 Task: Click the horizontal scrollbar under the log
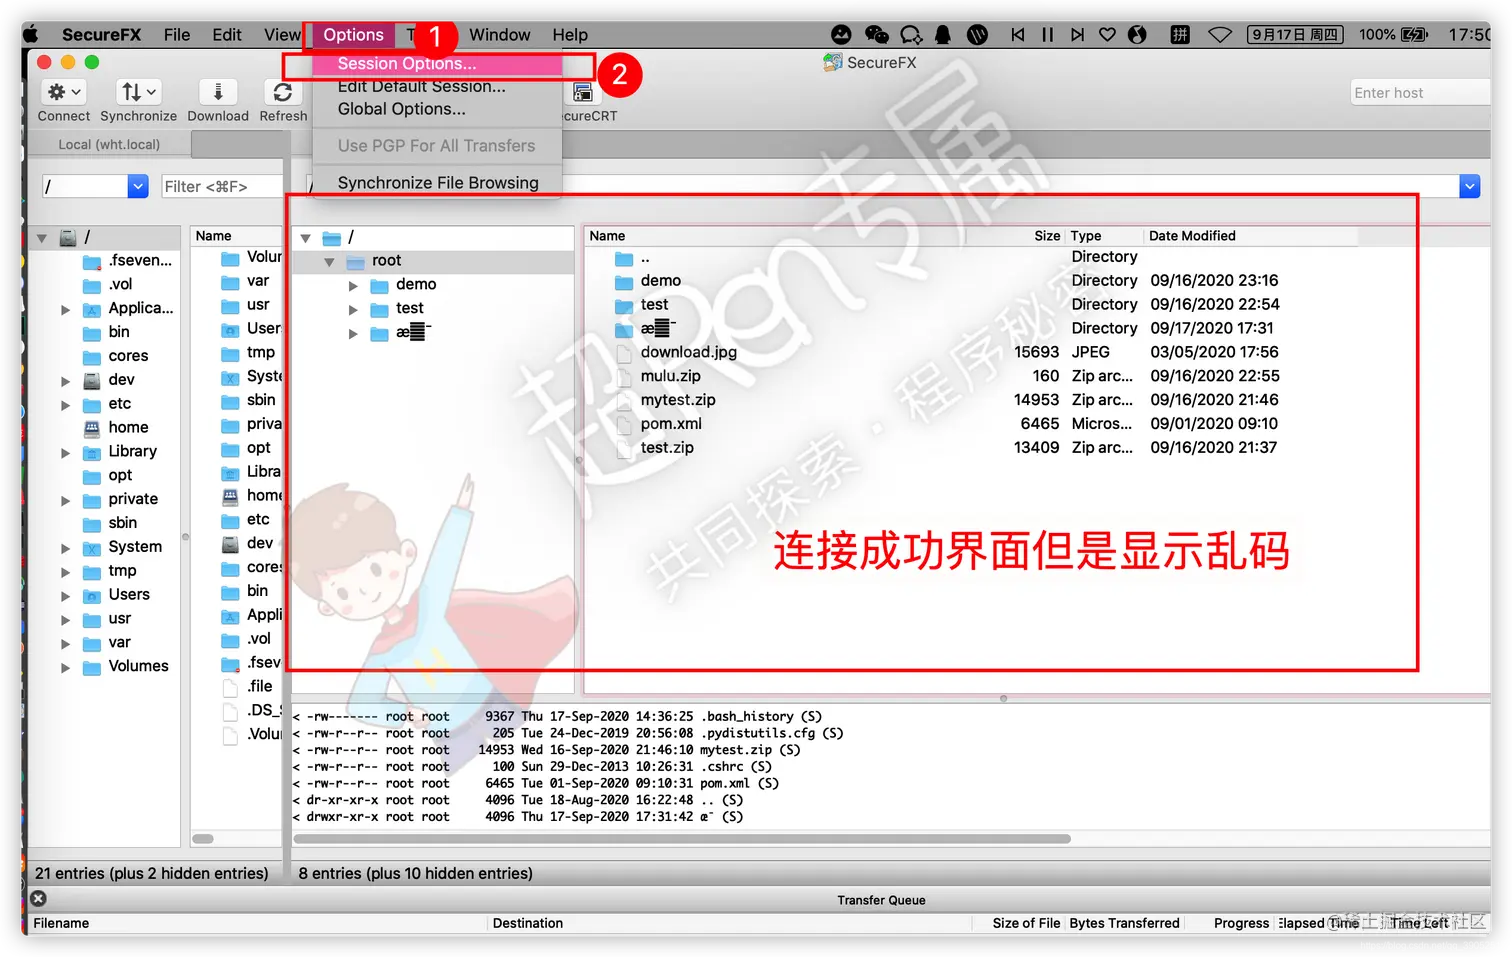tap(680, 839)
